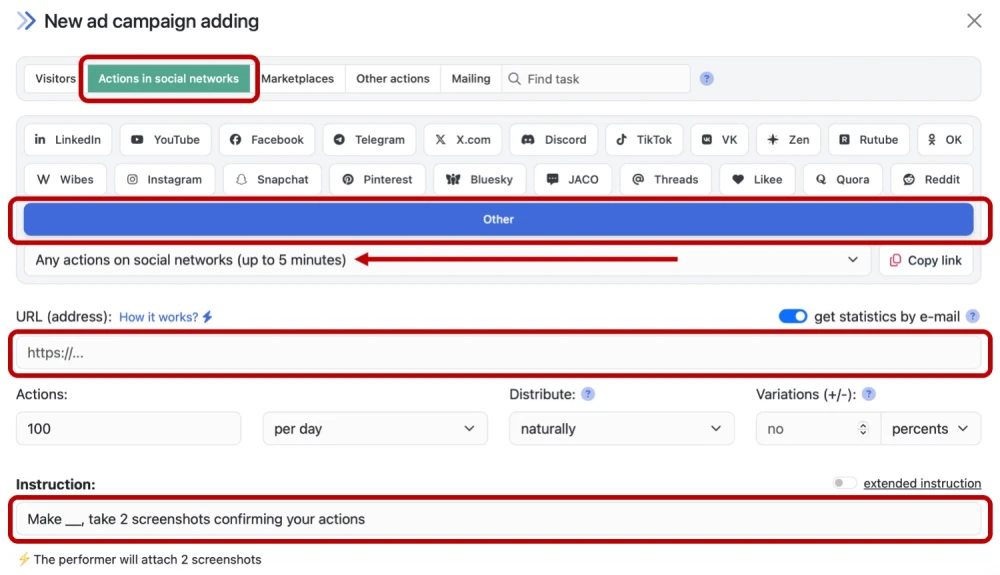Pick the Telegram network button
The height and width of the screenshot is (575, 1000).
coord(369,140)
